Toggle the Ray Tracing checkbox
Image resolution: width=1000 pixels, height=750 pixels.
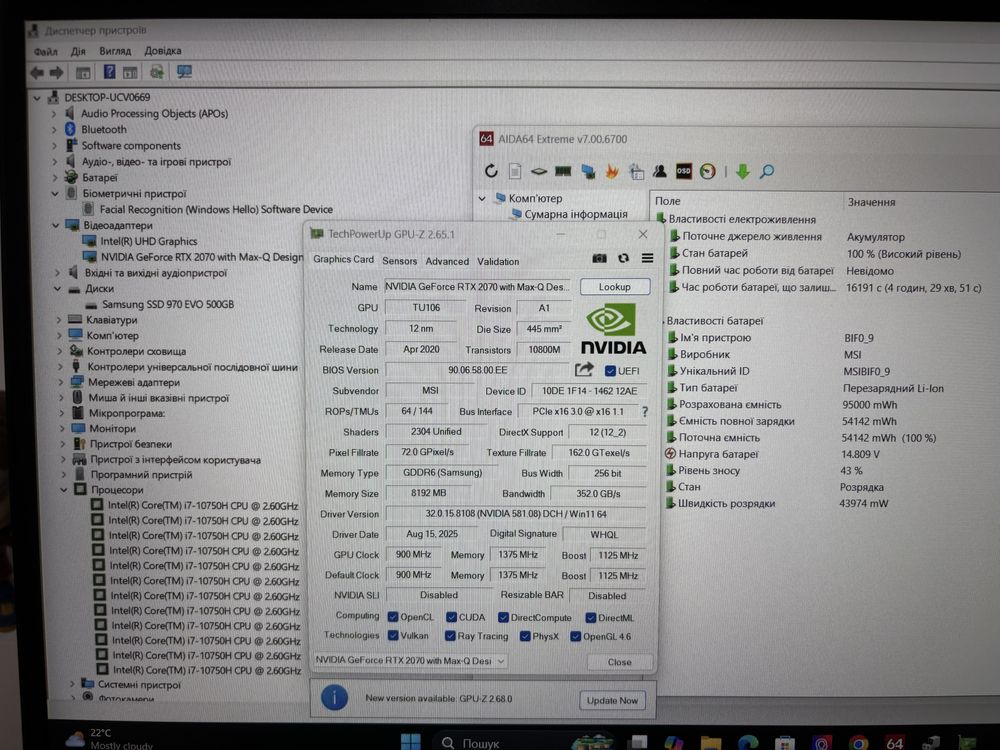(x=450, y=636)
